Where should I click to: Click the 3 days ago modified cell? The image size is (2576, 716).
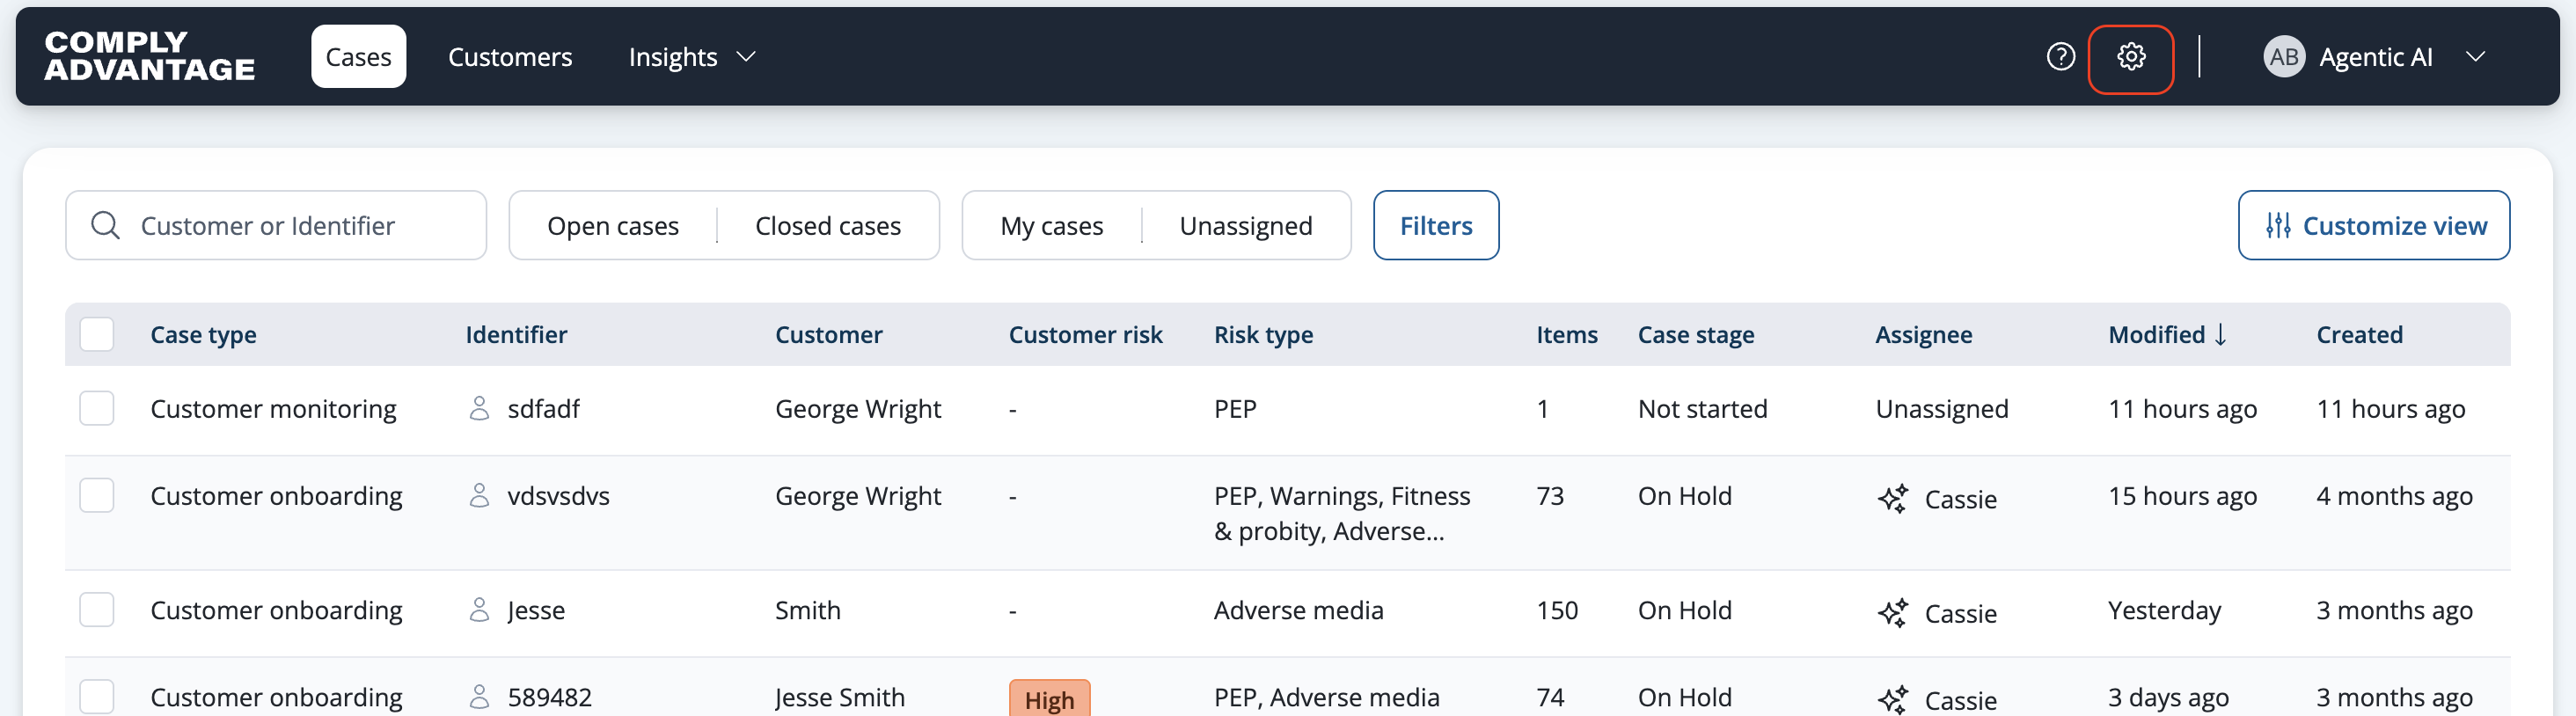(x=2169, y=698)
